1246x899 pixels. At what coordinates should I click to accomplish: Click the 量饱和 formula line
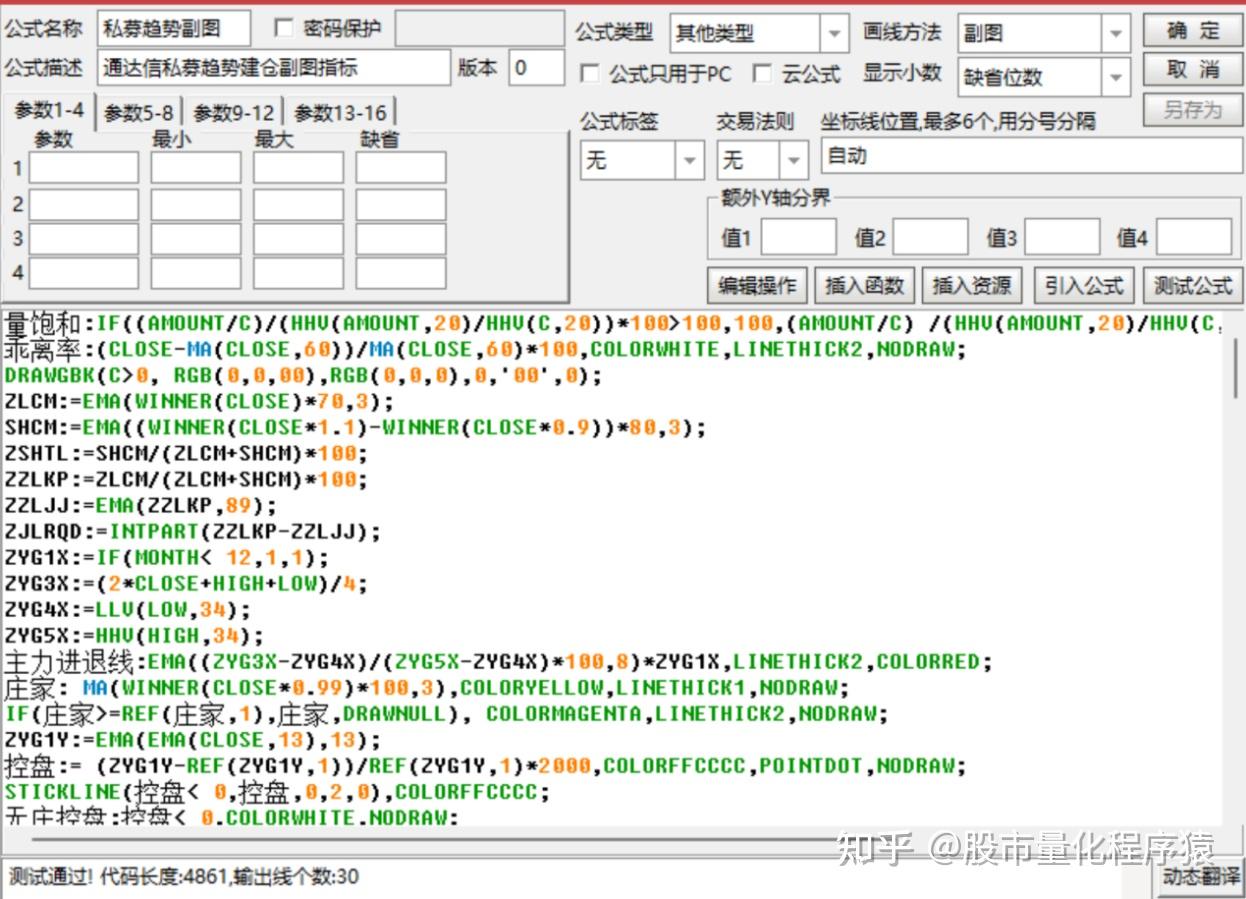pyautogui.click(x=613, y=324)
